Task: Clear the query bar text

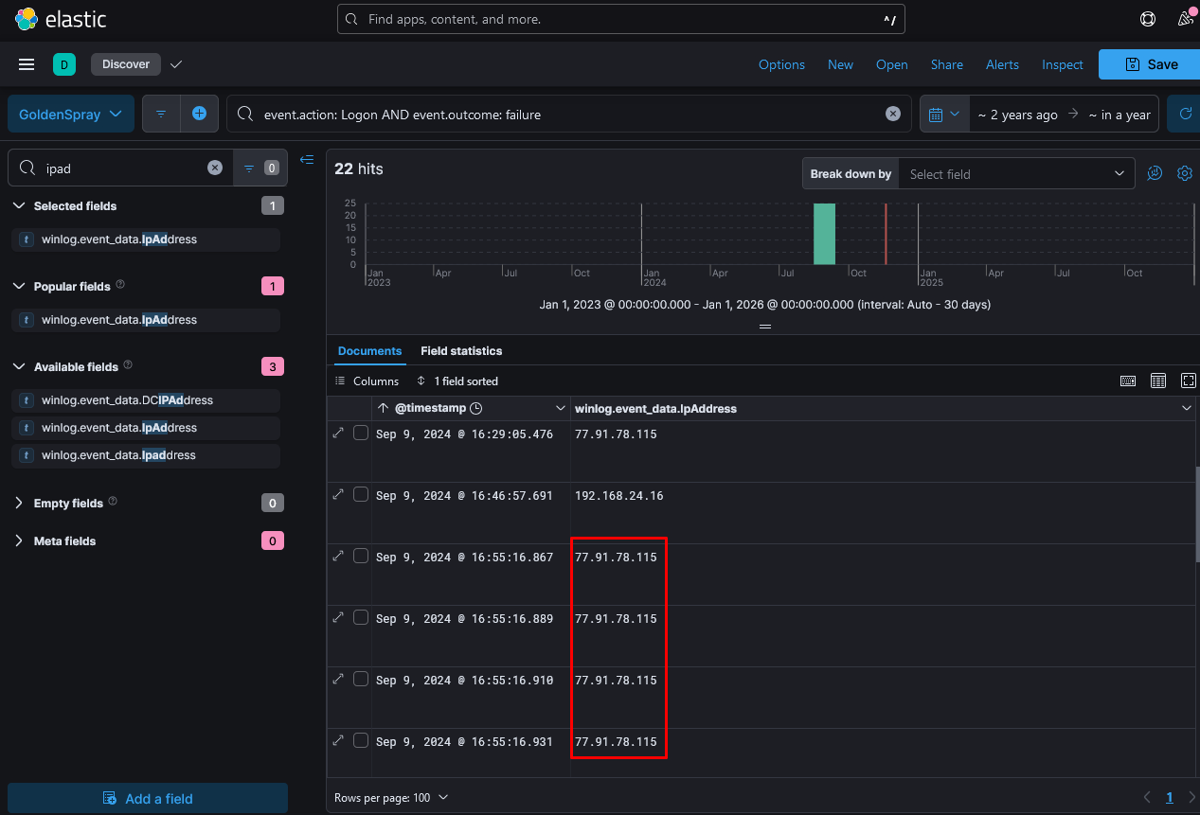Action: [893, 114]
